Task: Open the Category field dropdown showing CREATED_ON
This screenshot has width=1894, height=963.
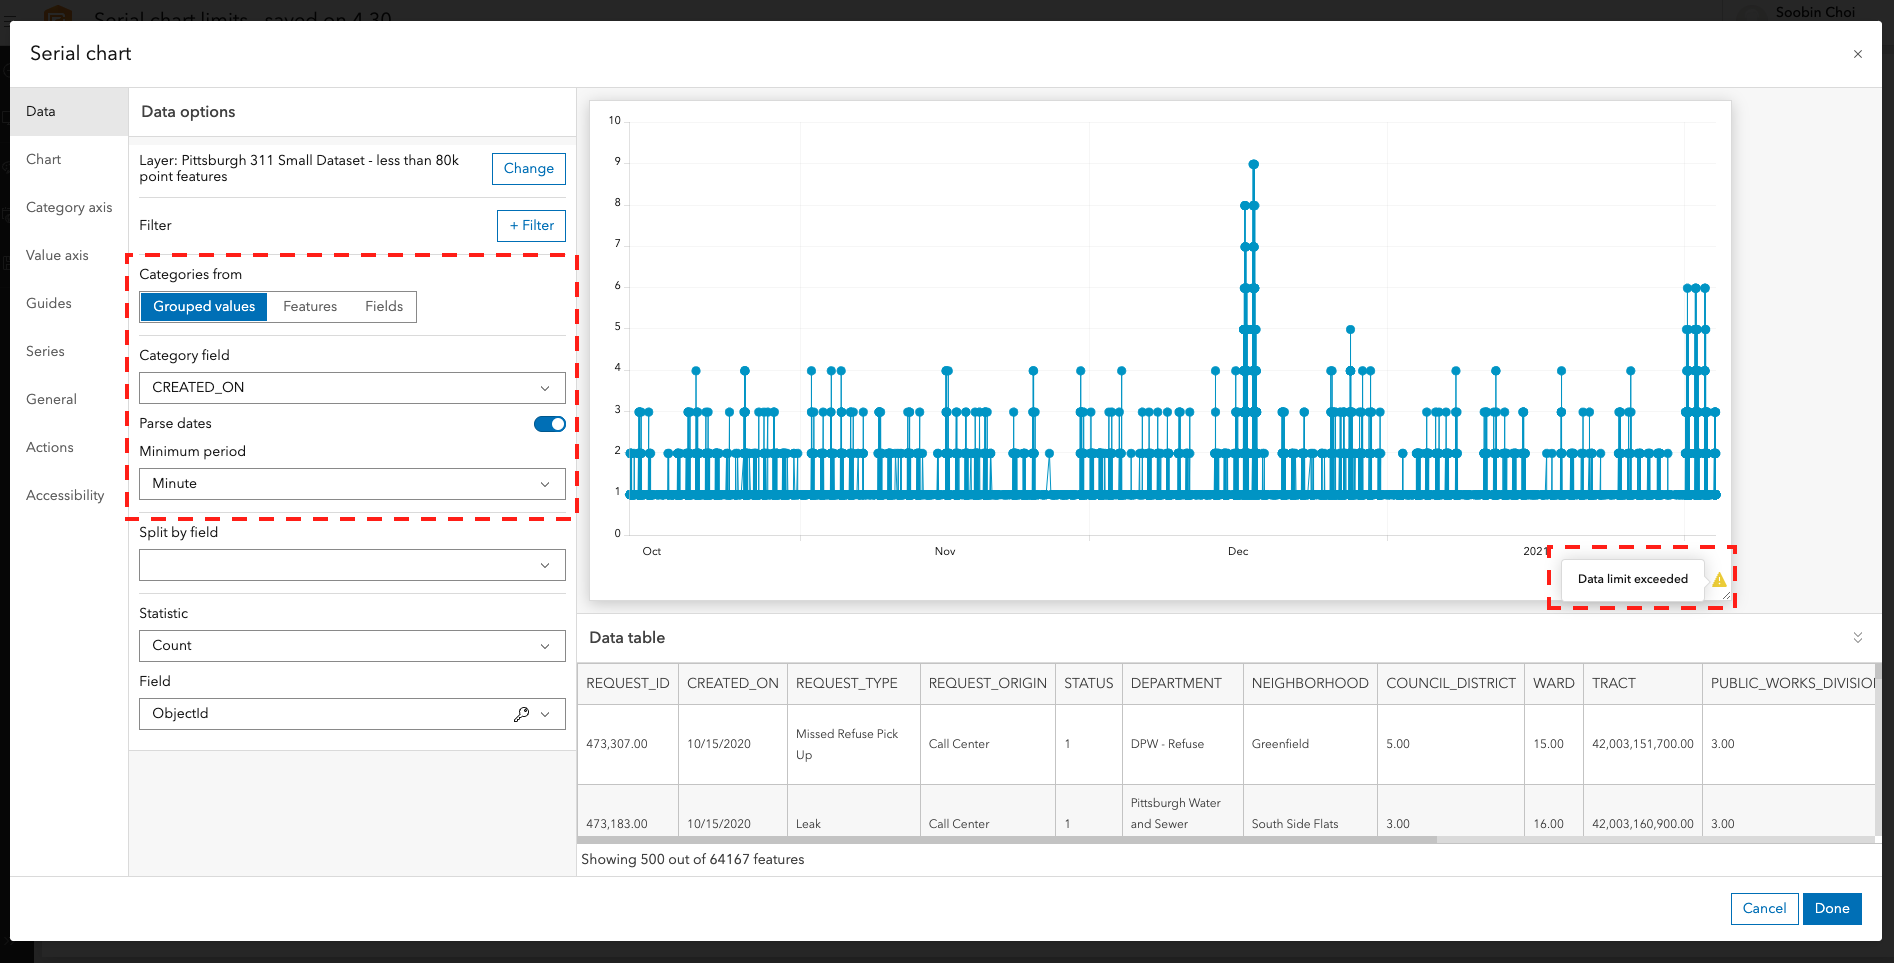Action: 351,387
